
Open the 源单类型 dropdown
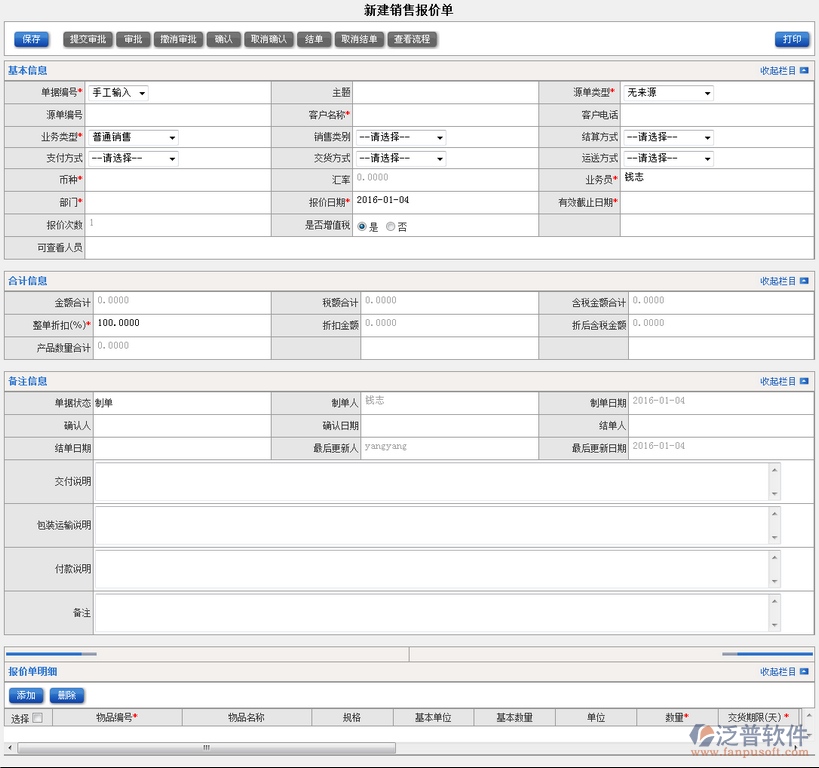668,93
